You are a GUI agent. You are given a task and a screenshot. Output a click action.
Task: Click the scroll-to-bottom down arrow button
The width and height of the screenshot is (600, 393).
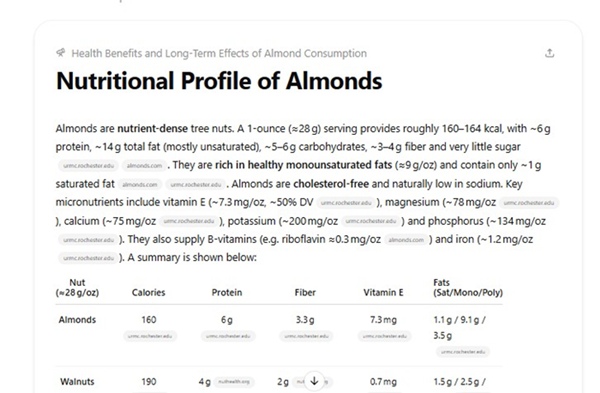314,381
